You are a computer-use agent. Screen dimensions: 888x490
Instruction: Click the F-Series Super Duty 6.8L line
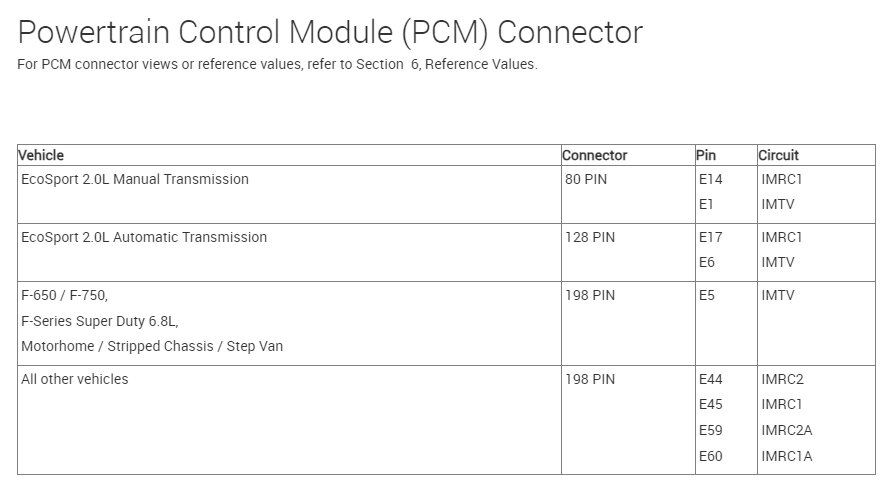tap(100, 321)
